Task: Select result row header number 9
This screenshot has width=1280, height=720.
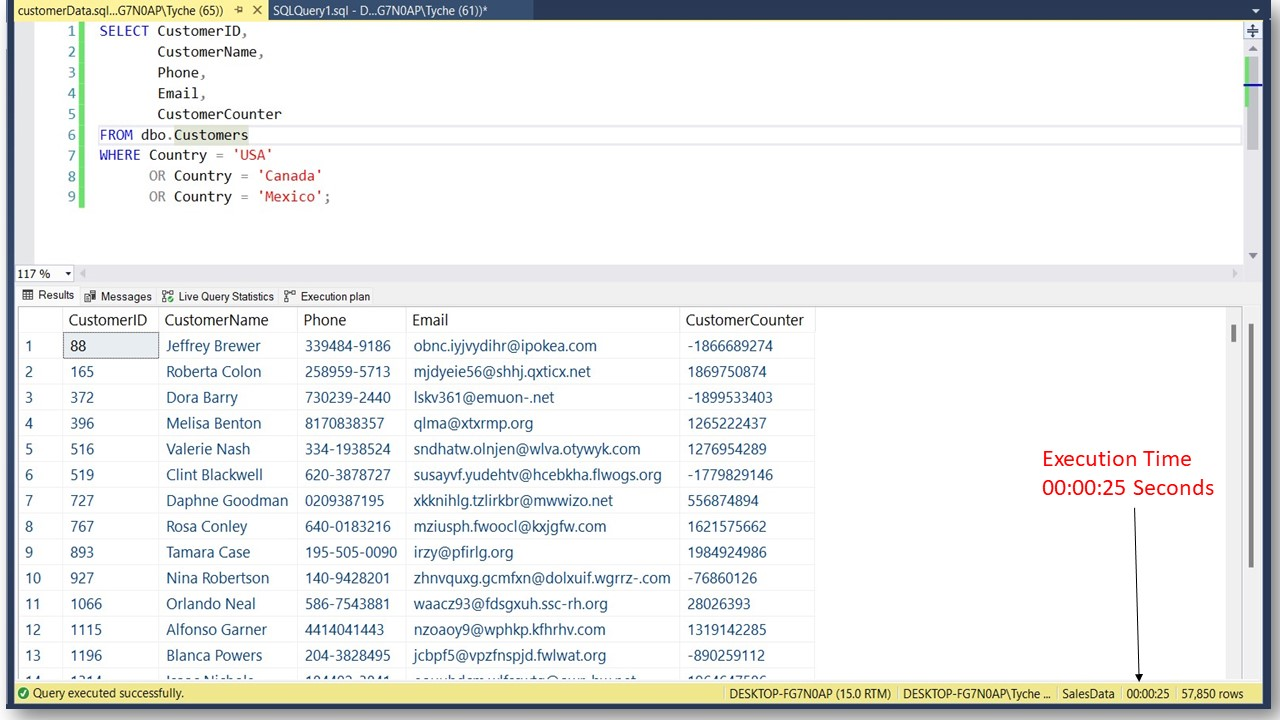Action: point(40,553)
